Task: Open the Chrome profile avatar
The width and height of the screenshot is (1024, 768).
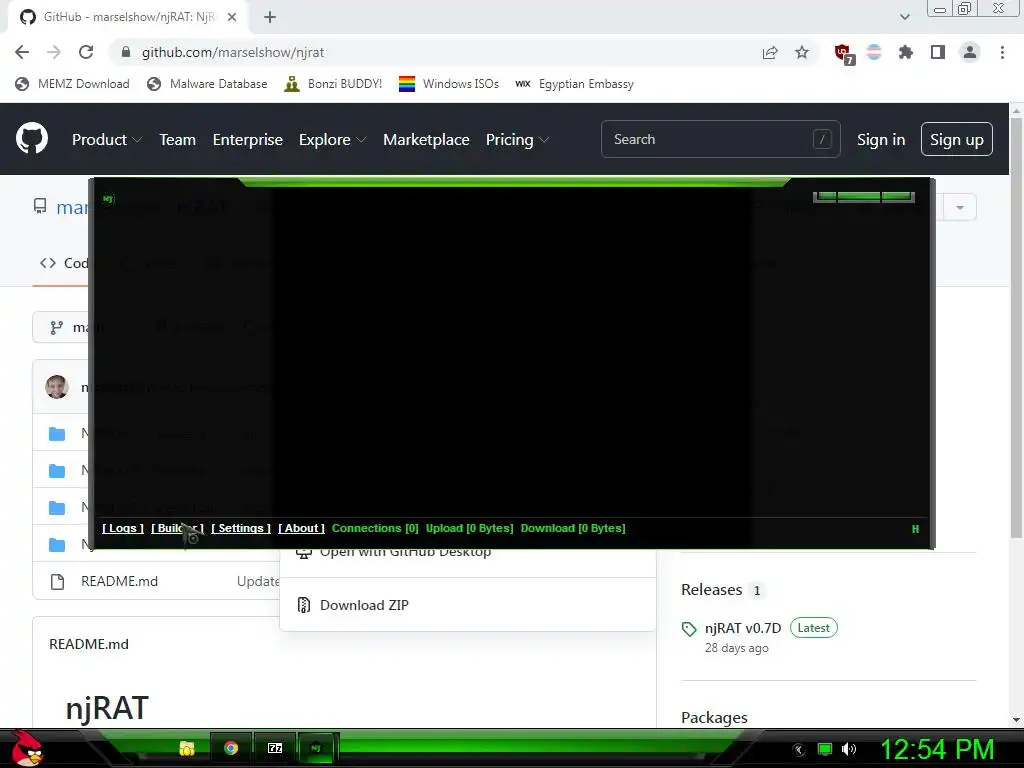Action: click(x=970, y=52)
